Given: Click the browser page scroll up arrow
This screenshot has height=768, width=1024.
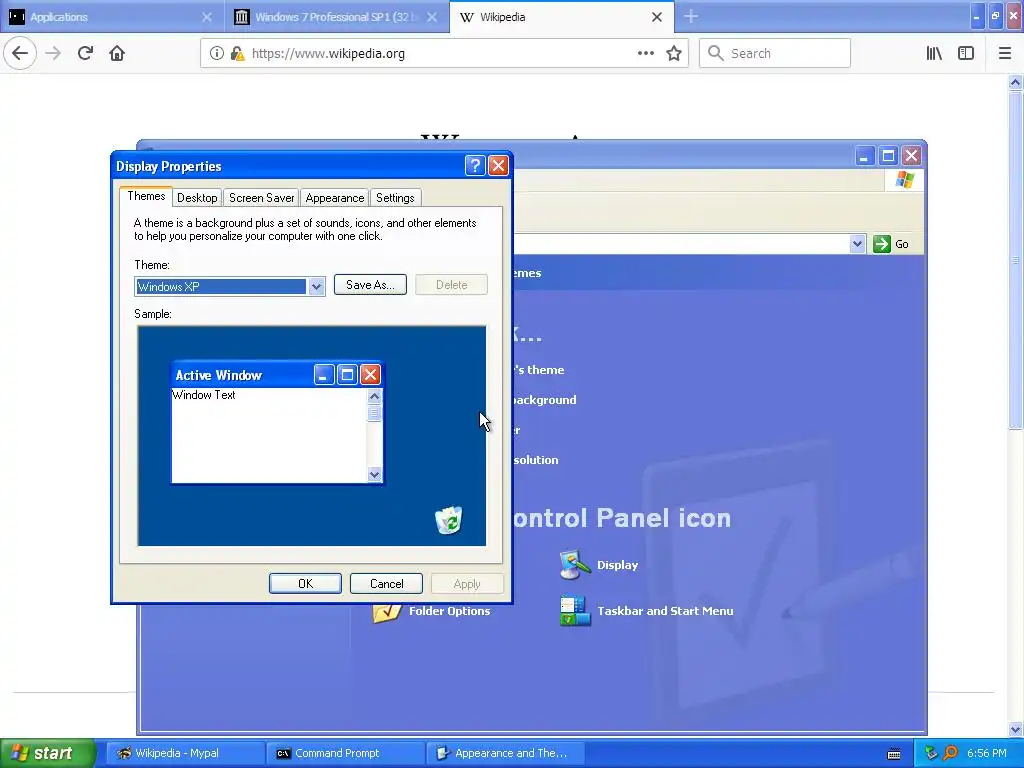Looking at the screenshot, I should point(1015,82).
